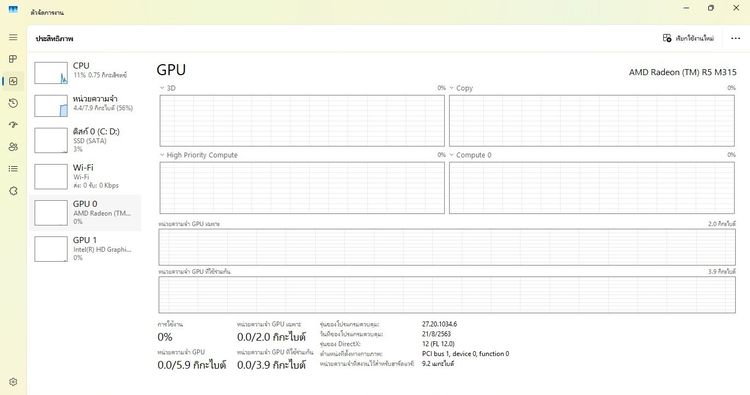Select GPU 1 Intel HD Graphics entry
The height and width of the screenshot is (395, 750).
tap(85, 249)
